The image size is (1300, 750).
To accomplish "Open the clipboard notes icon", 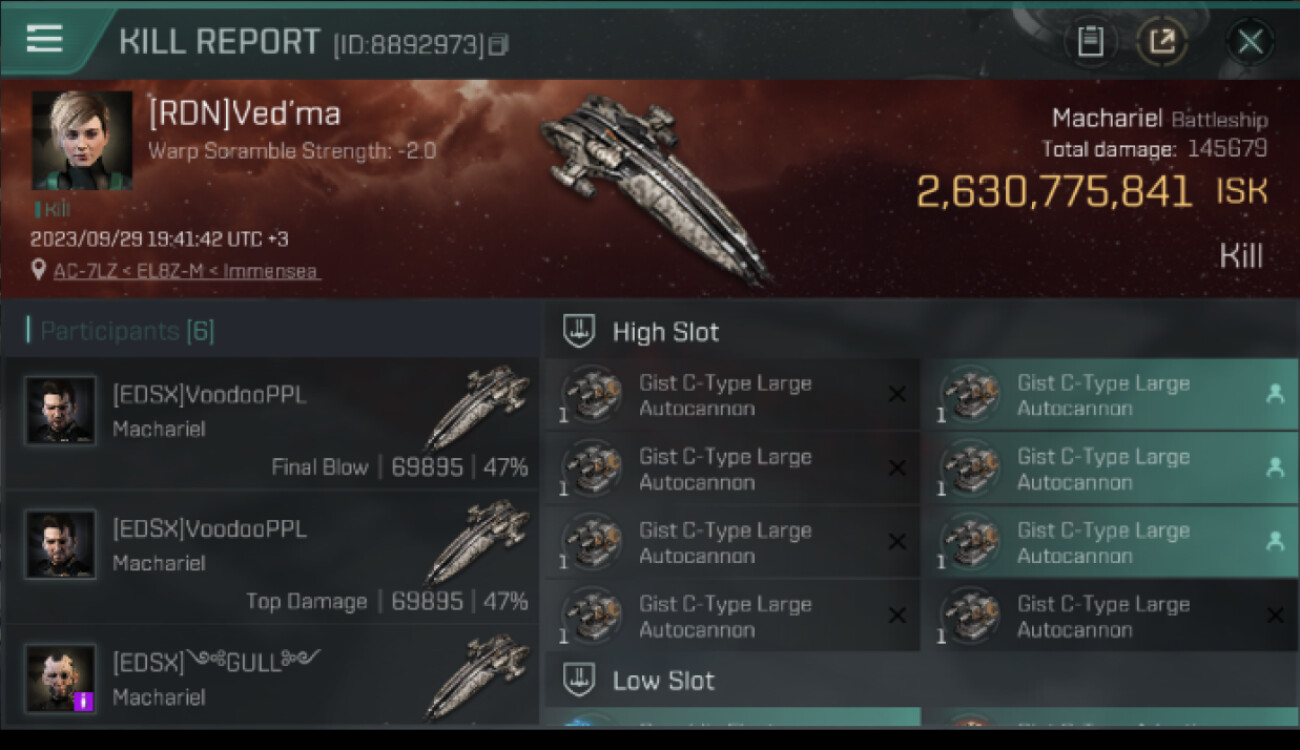I will tap(1090, 41).
